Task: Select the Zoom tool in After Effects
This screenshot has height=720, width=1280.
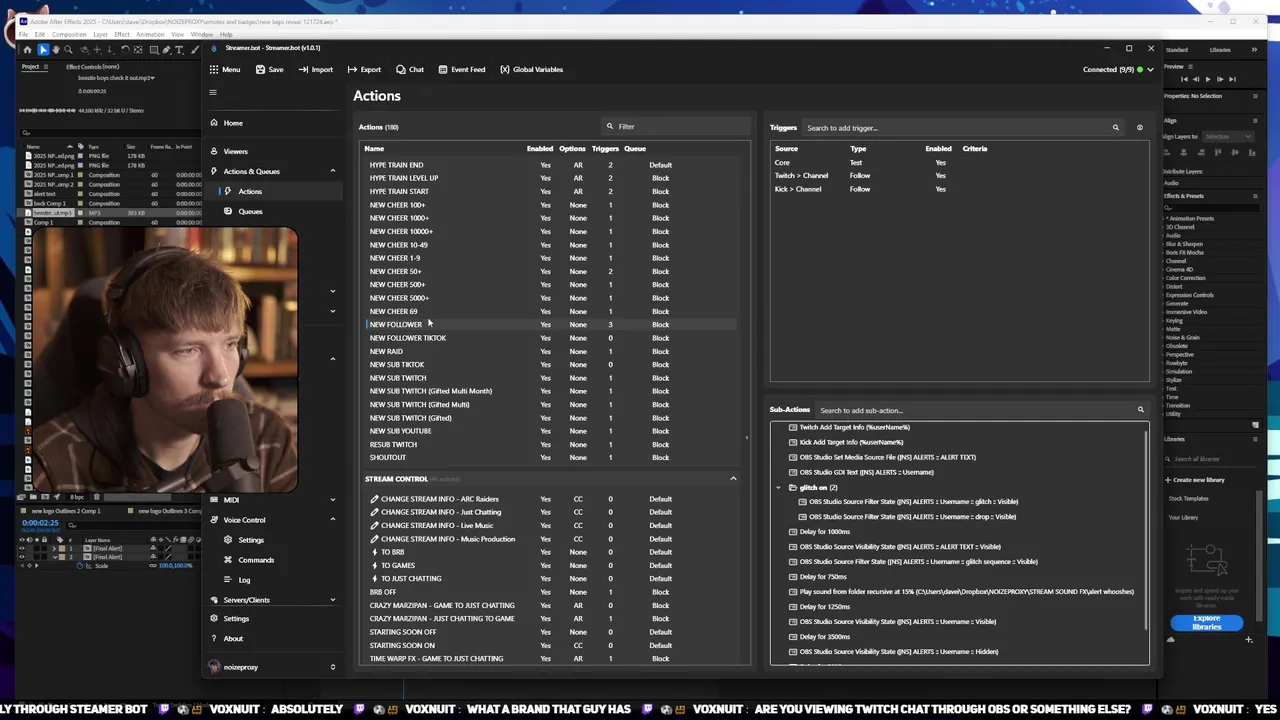Action: point(68,49)
